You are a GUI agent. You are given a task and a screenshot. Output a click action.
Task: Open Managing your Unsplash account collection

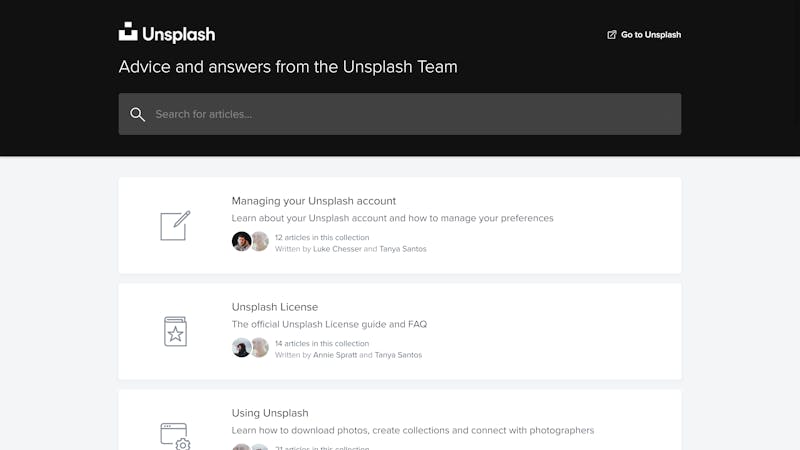[x=399, y=226]
